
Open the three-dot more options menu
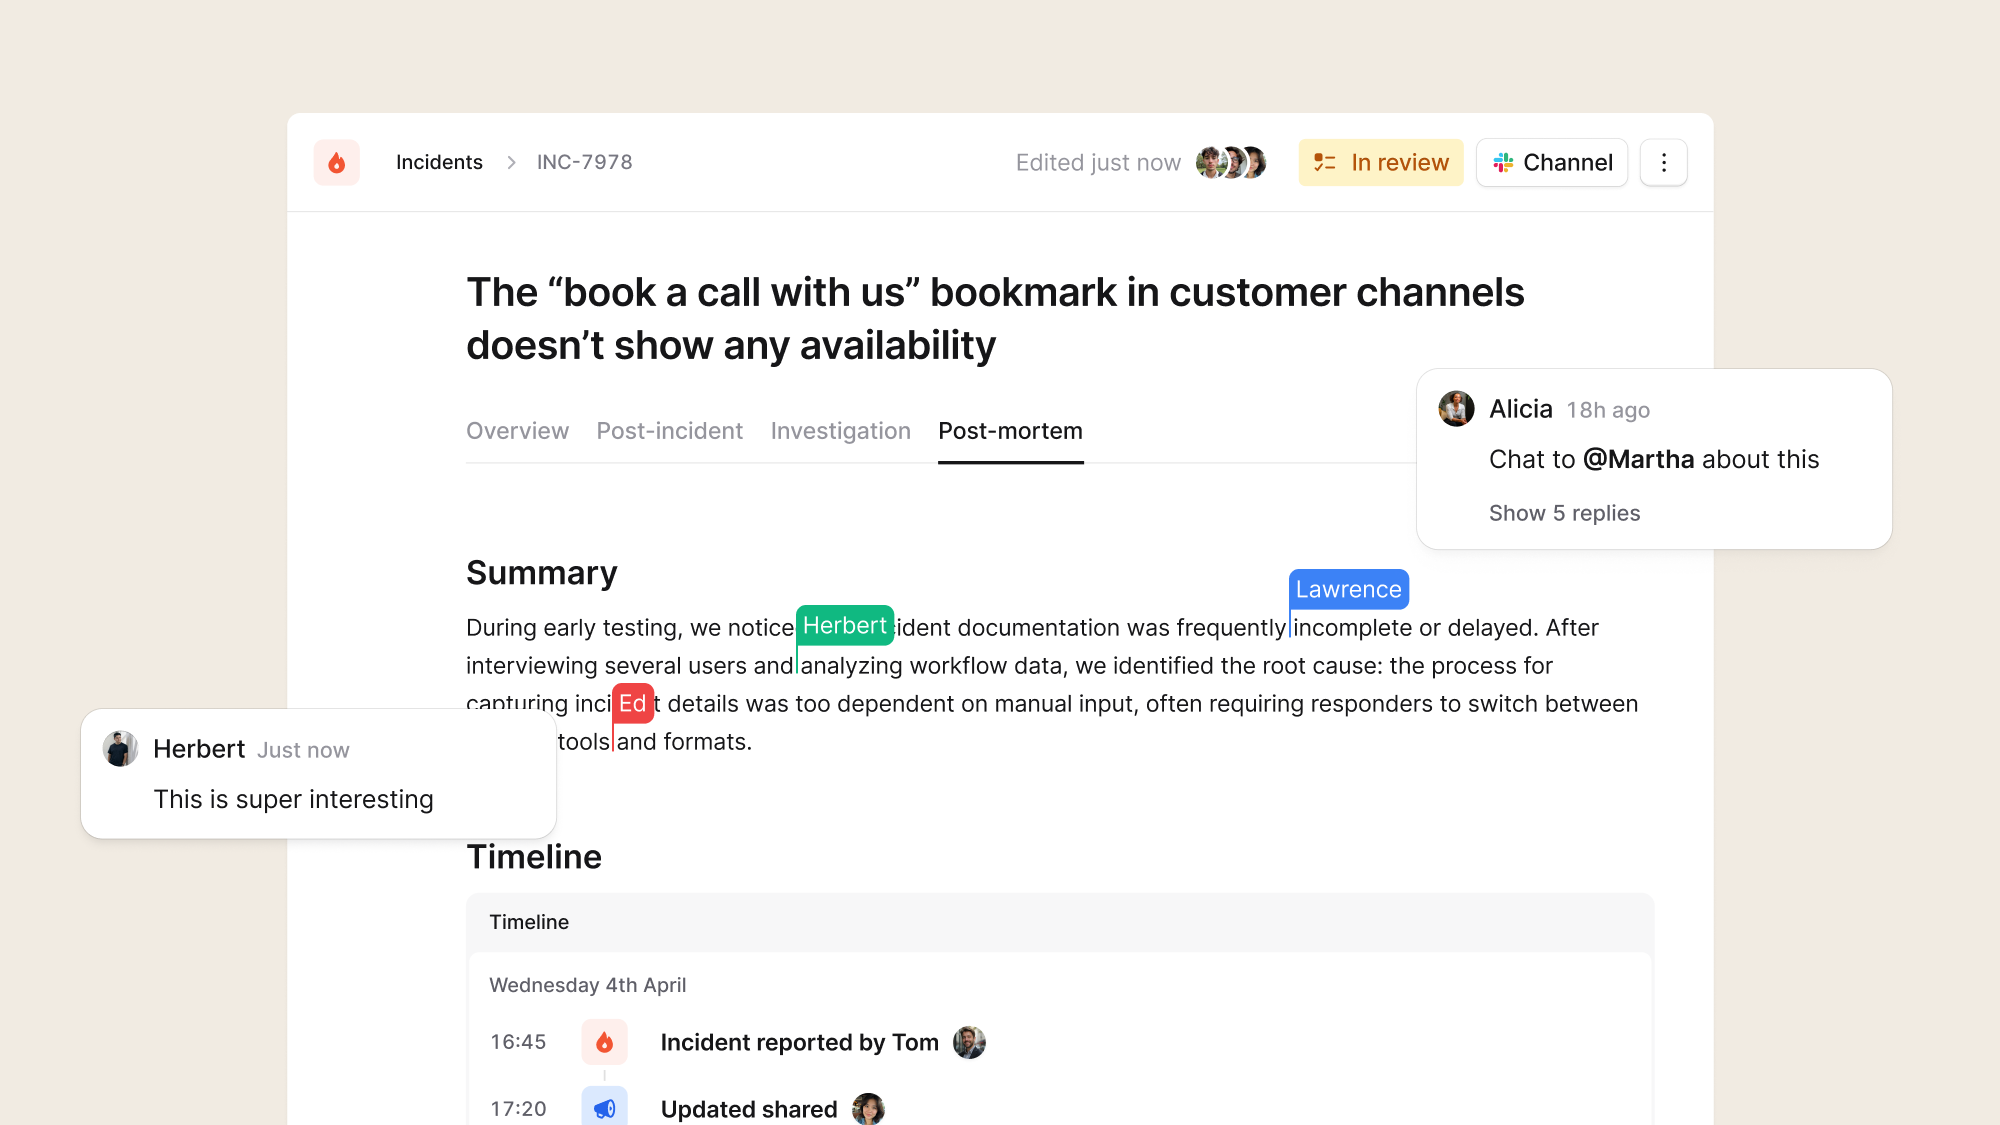click(x=1664, y=163)
